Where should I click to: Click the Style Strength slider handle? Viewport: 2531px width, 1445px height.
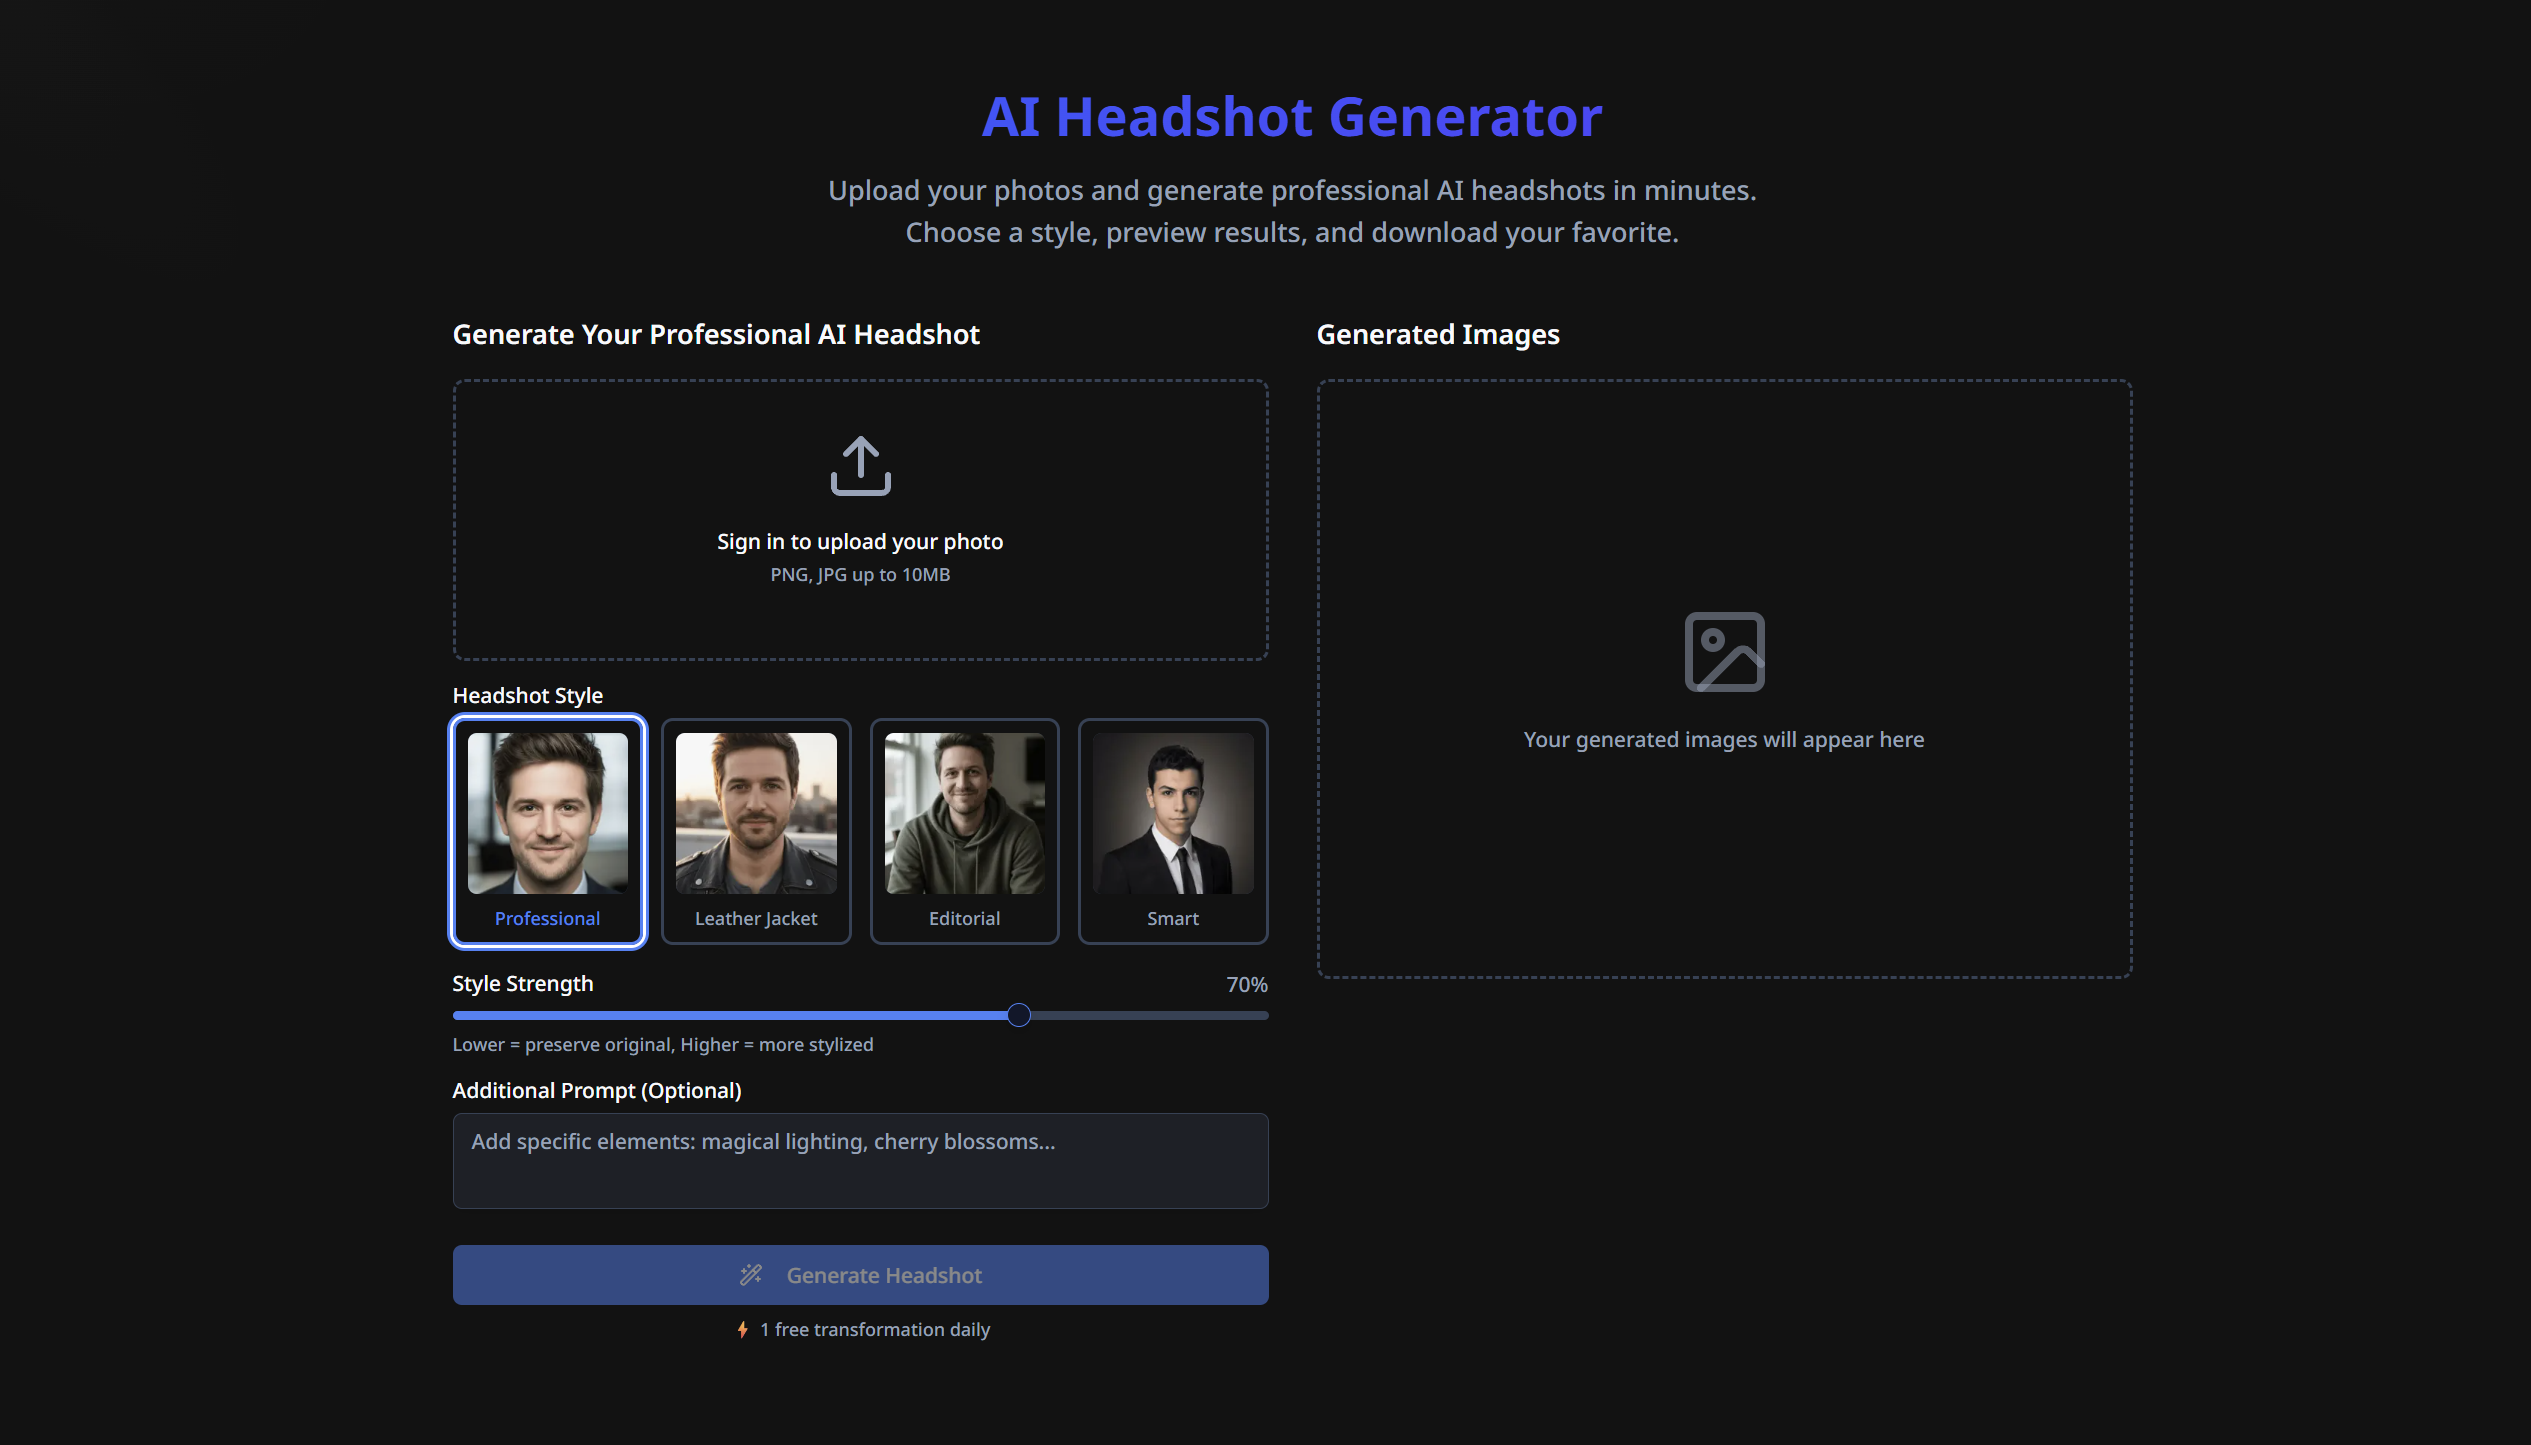pyautogui.click(x=1018, y=1014)
